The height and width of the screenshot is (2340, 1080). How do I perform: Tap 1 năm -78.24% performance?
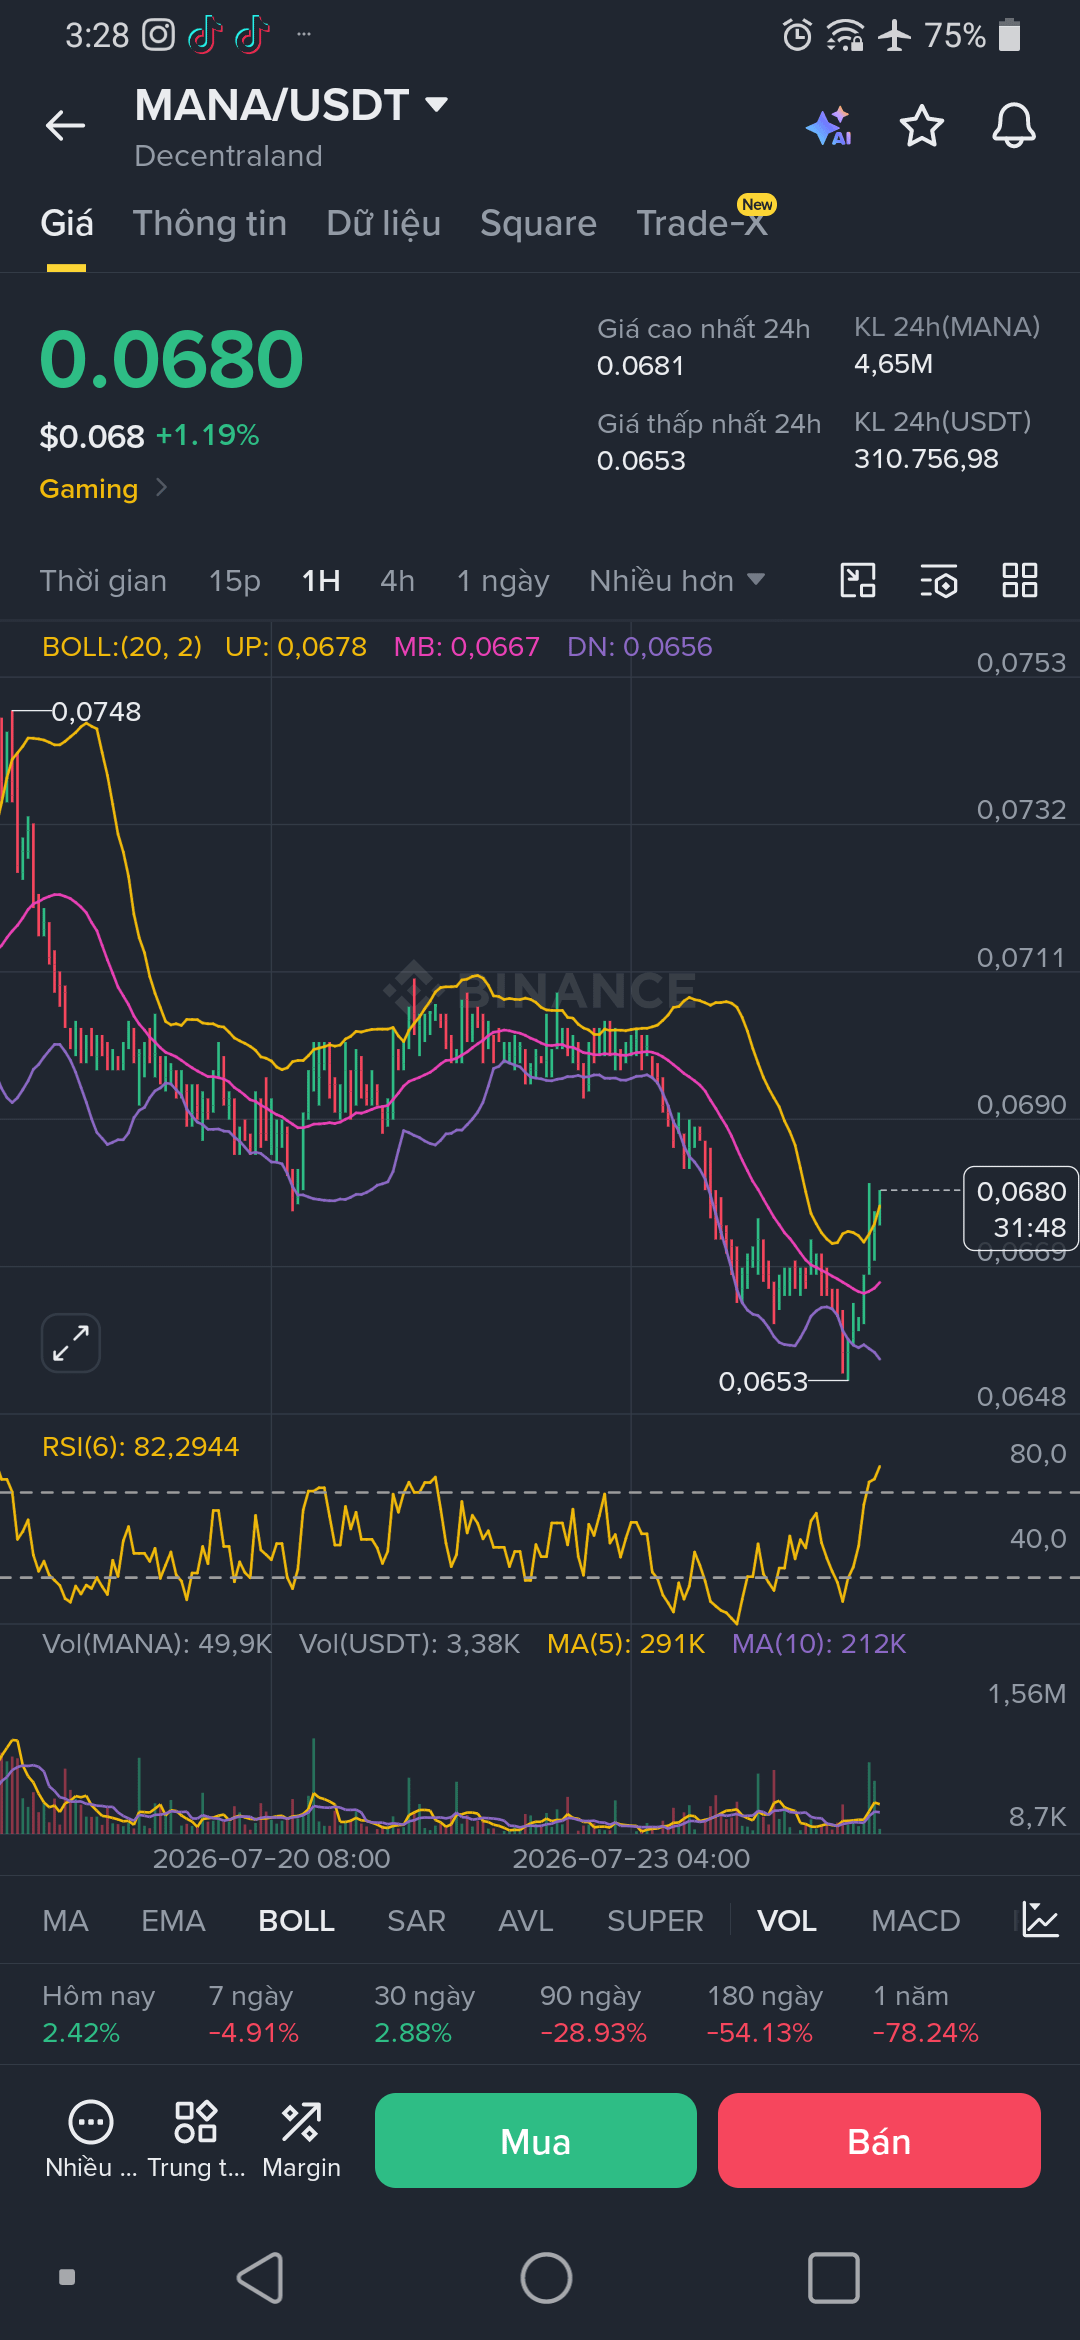click(925, 2014)
